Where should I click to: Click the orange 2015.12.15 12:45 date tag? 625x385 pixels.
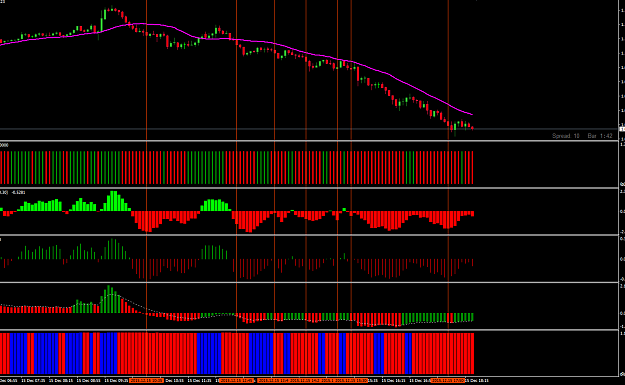point(236,381)
